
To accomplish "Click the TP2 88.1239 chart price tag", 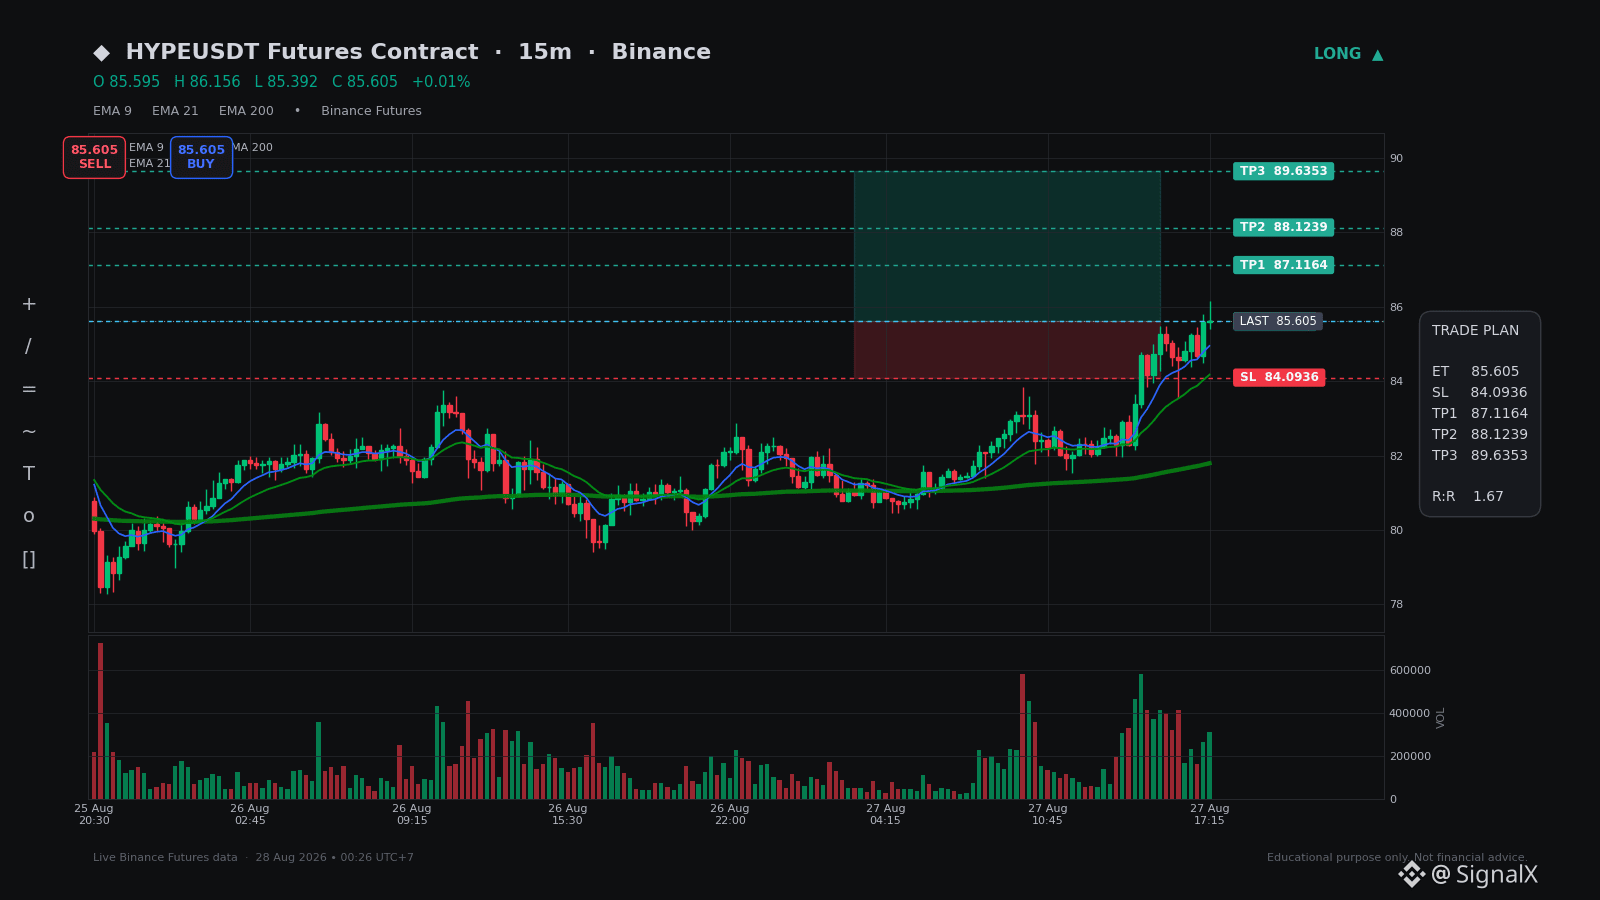I will point(1283,227).
